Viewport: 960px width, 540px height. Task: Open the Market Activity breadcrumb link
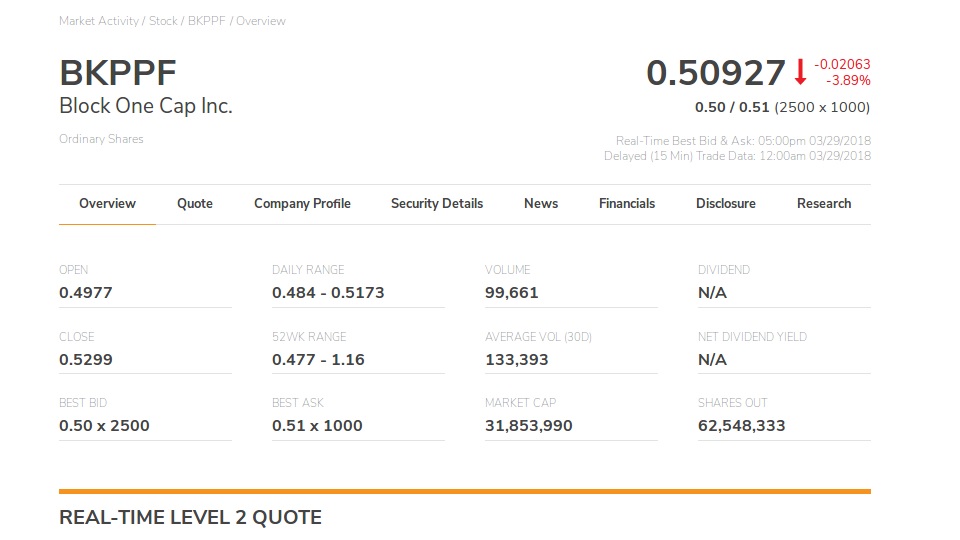[x=100, y=21]
